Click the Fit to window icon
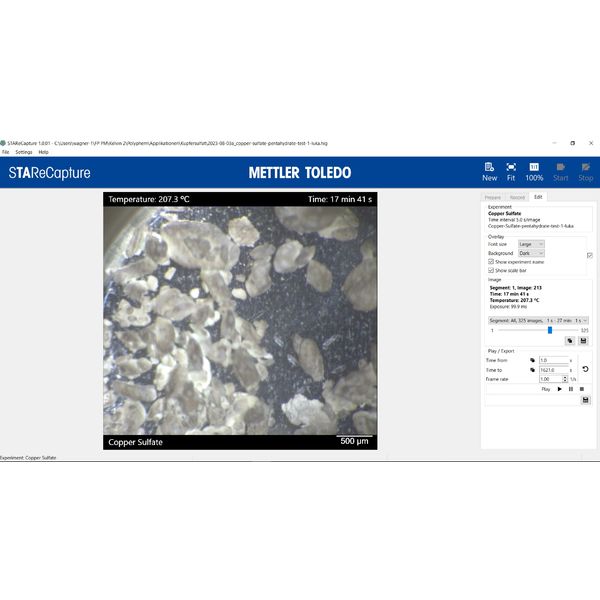 [511, 172]
